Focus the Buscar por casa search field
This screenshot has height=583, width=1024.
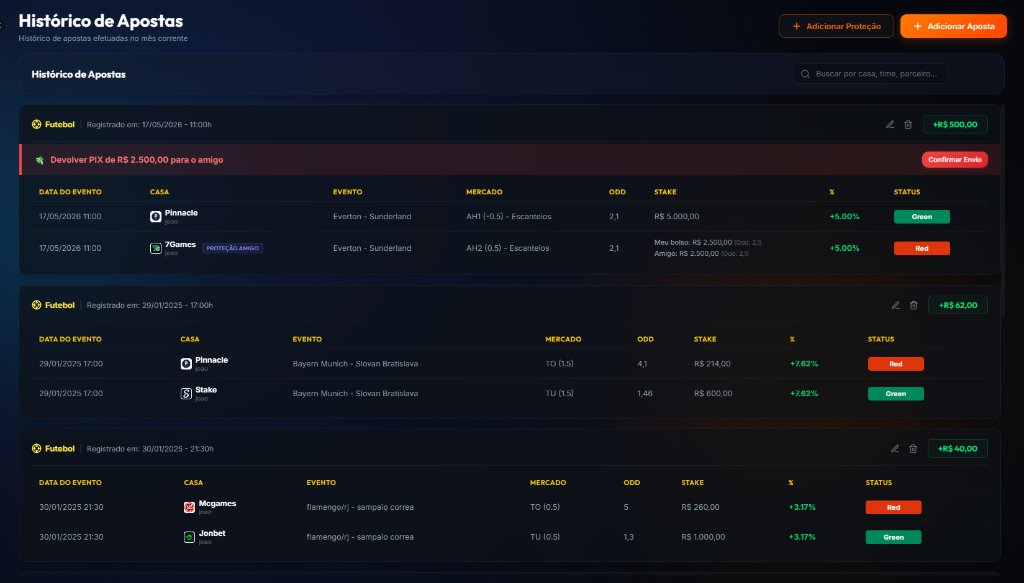pos(870,74)
